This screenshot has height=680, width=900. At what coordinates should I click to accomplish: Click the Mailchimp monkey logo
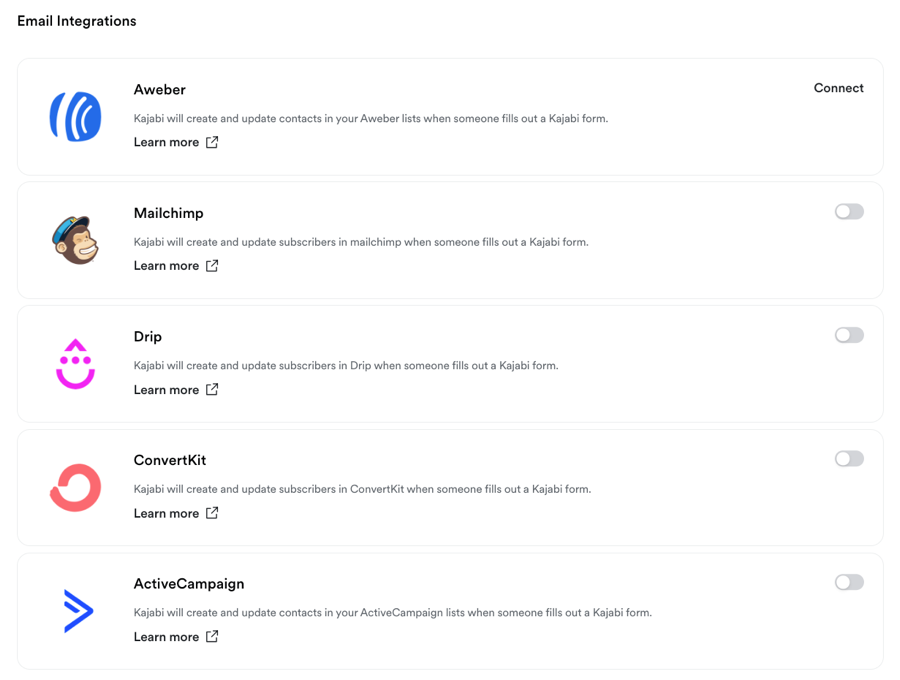point(76,240)
